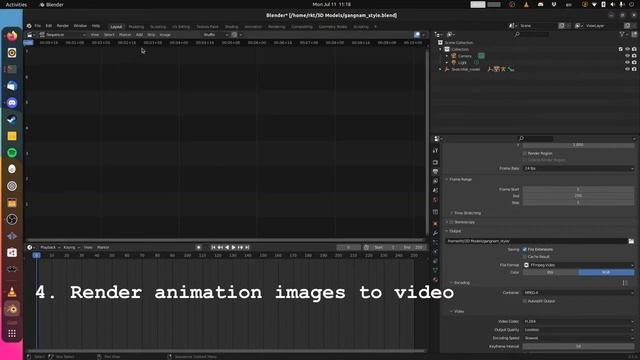Toggle the auto-keying record button
The height and width of the screenshot is (360, 640).
click(199, 247)
